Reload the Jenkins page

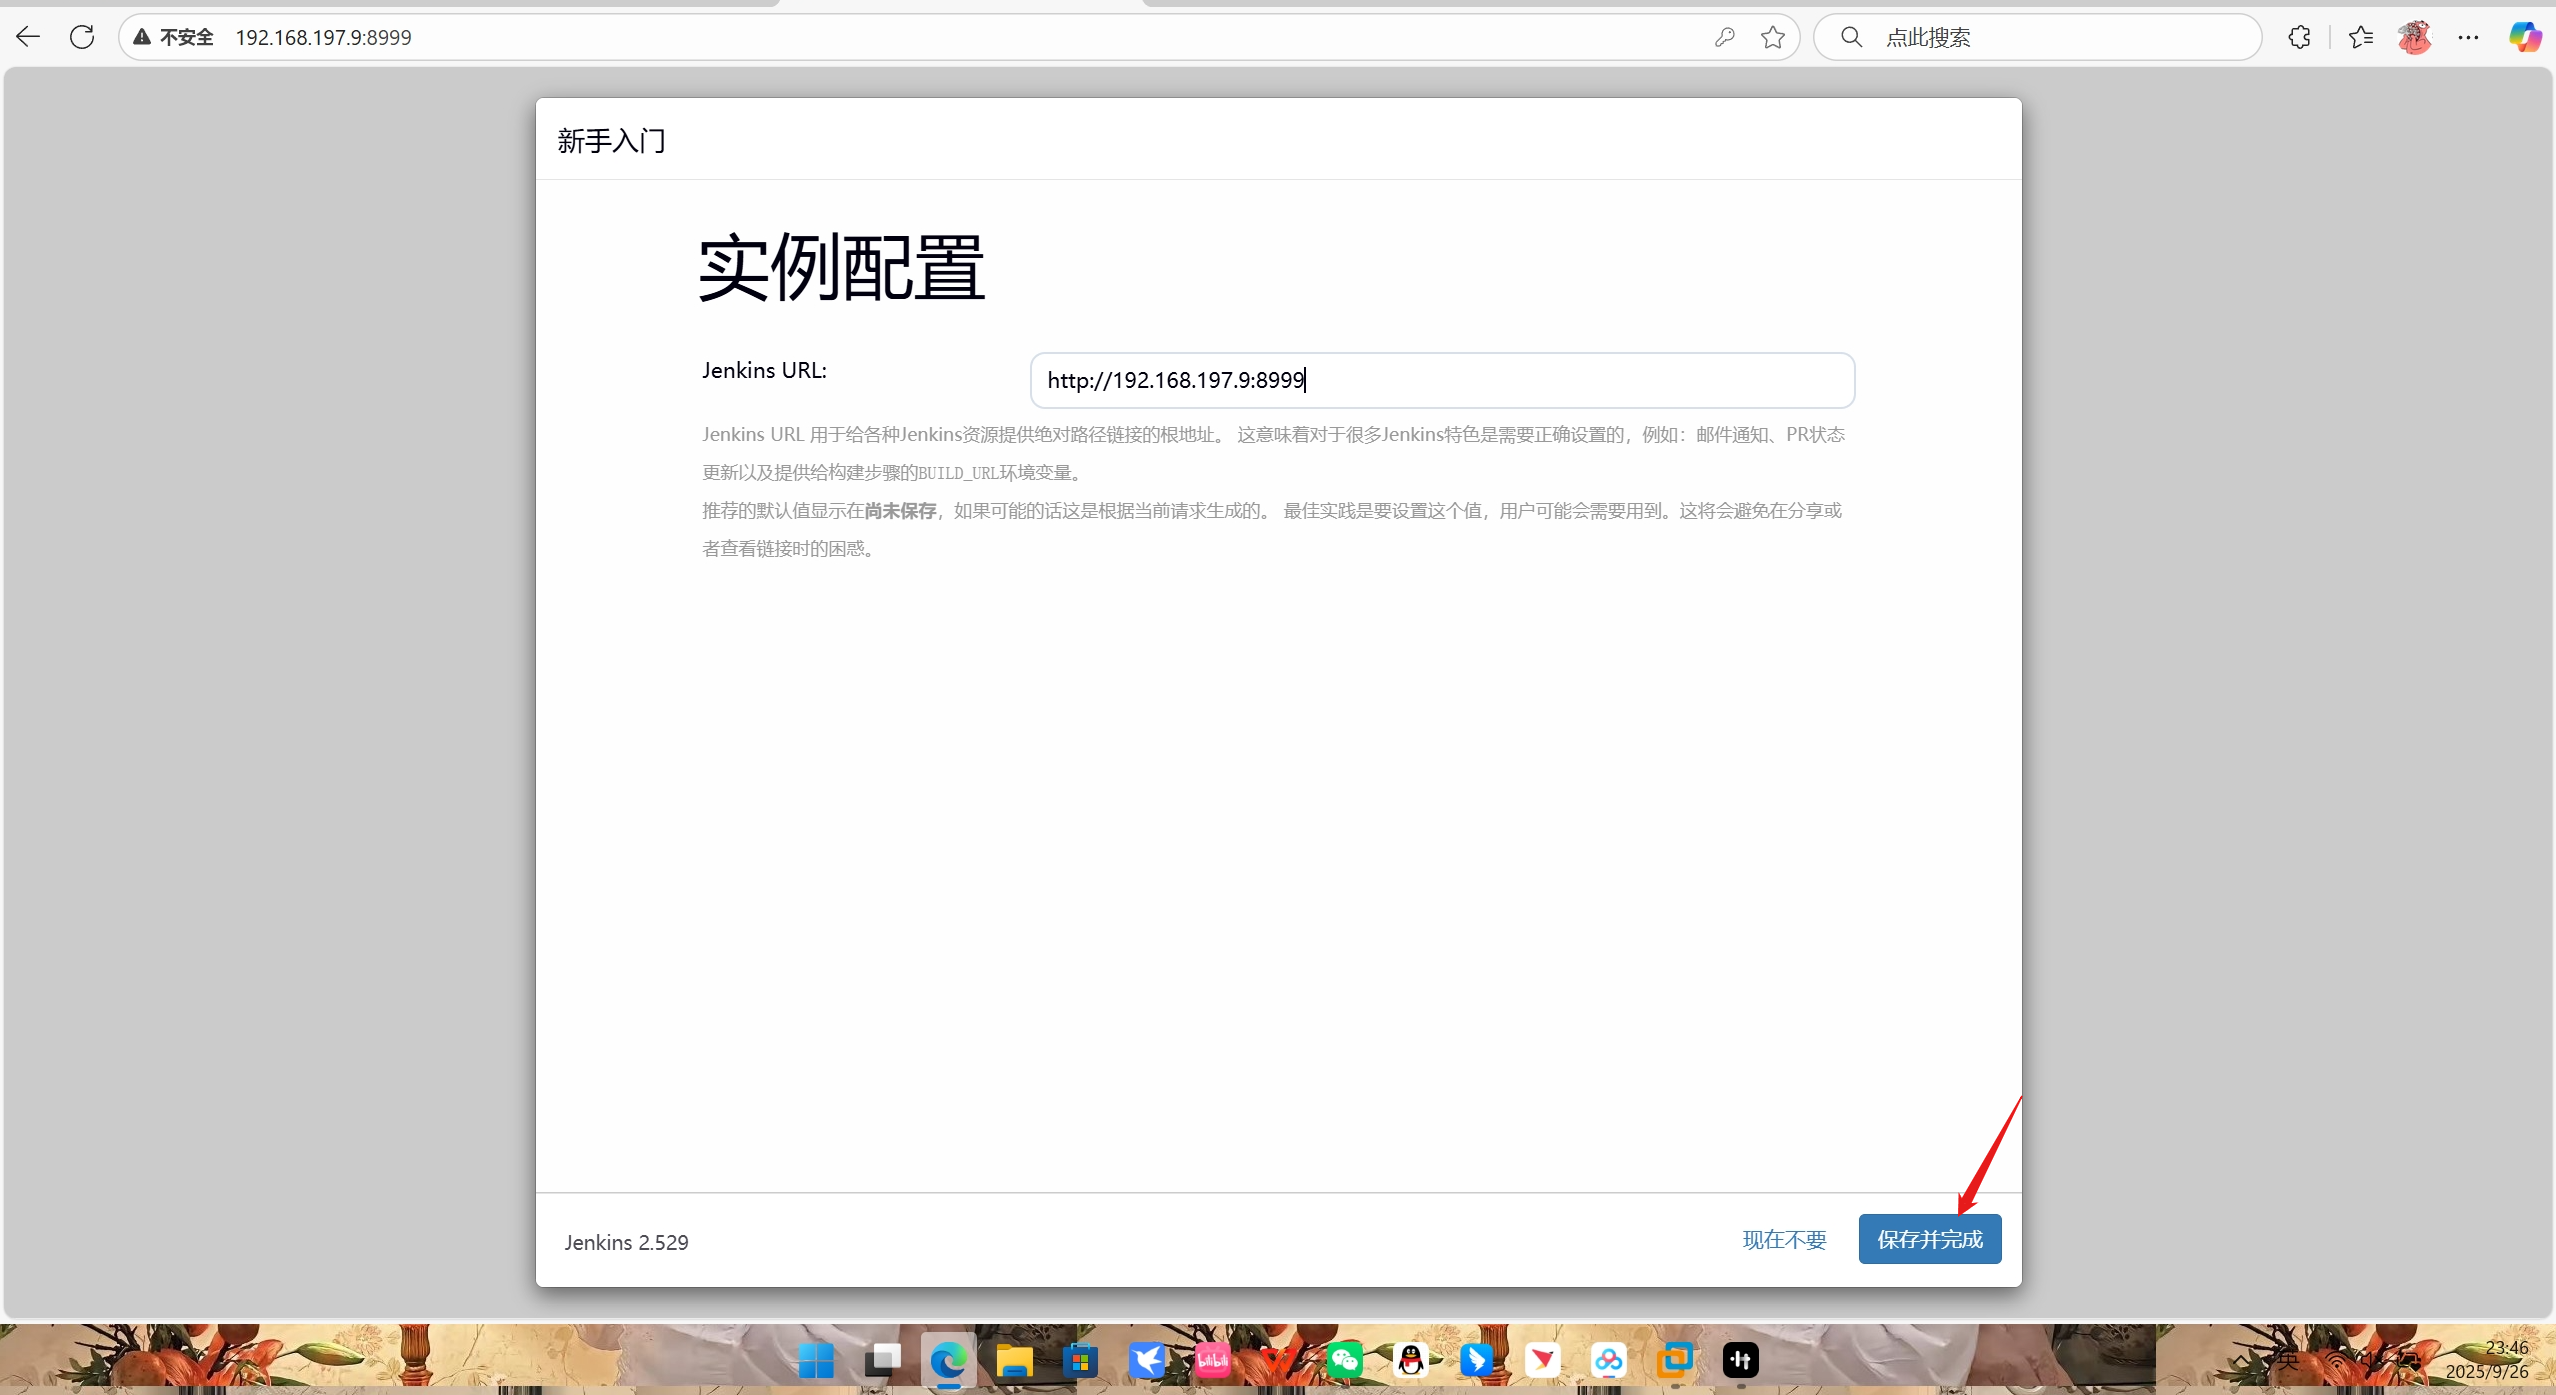(x=82, y=37)
